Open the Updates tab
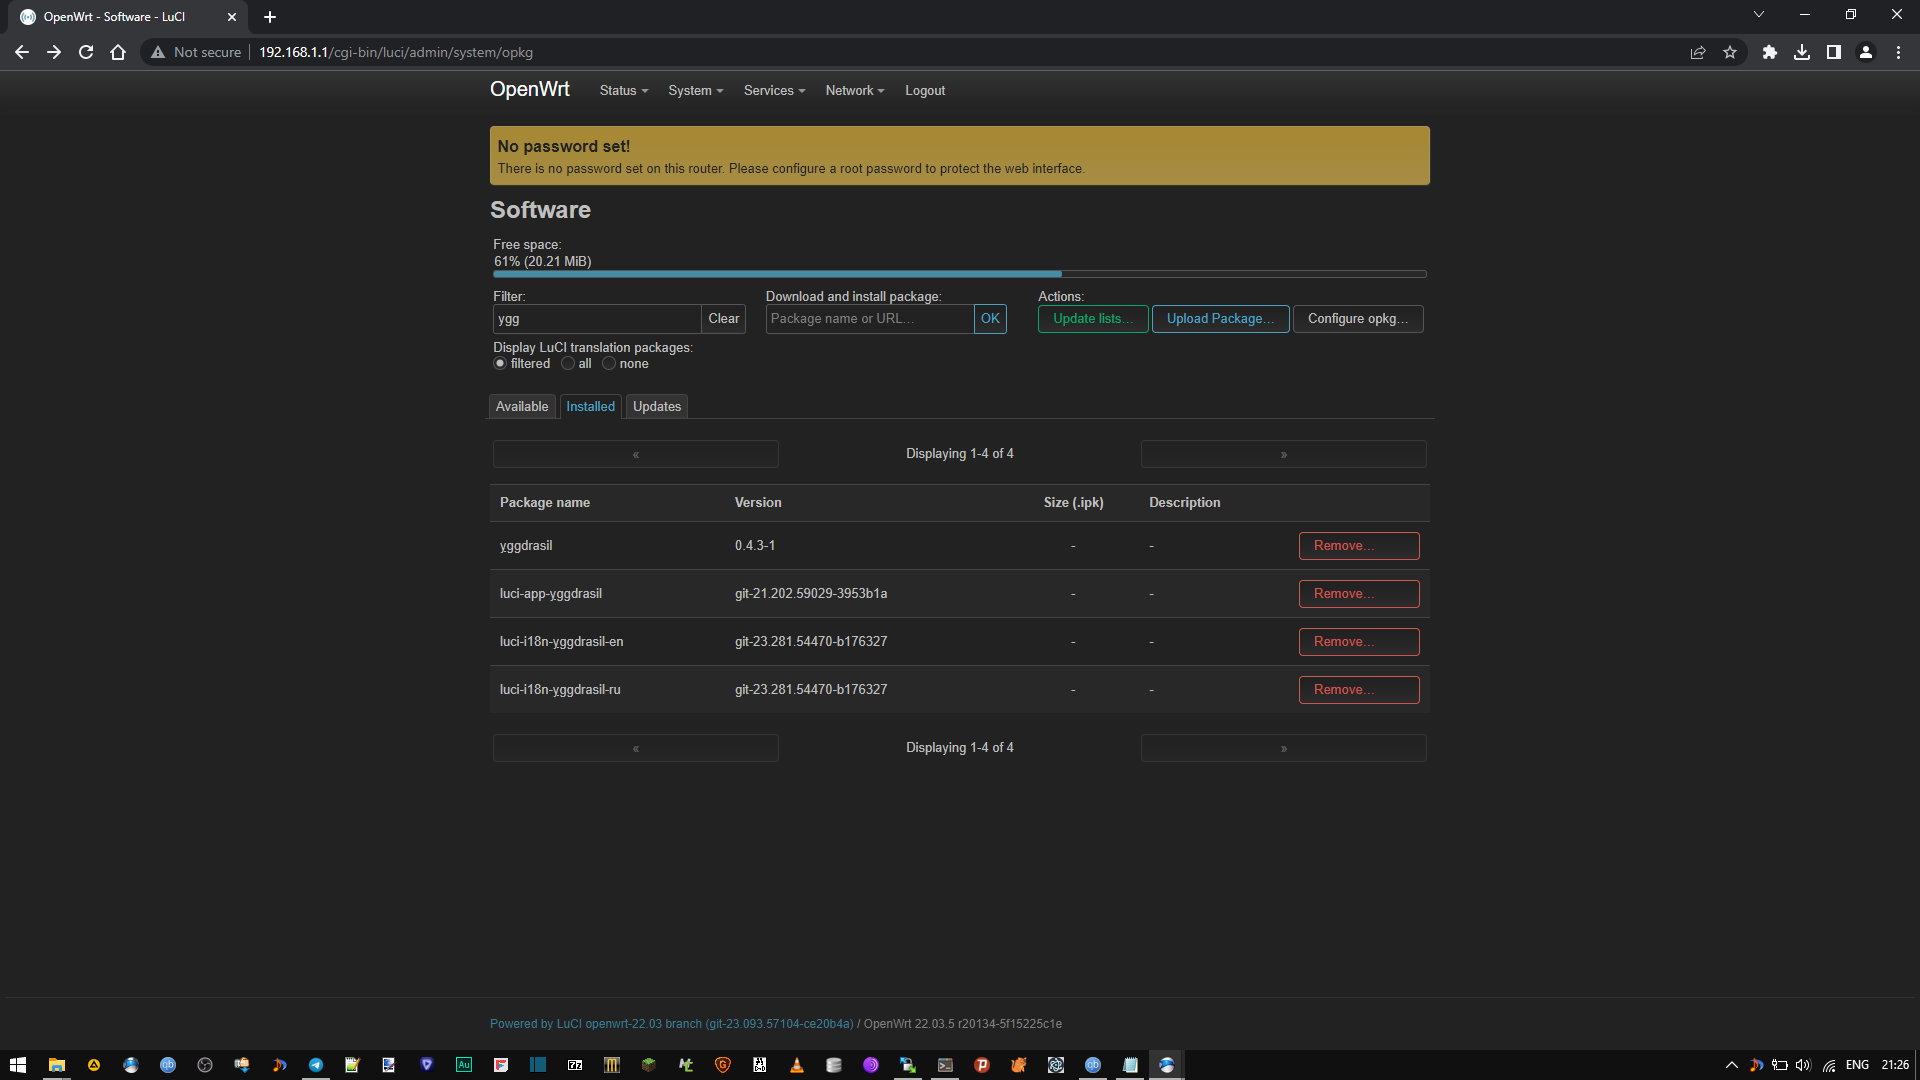This screenshot has width=1920, height=1080. tap(656, 406)
